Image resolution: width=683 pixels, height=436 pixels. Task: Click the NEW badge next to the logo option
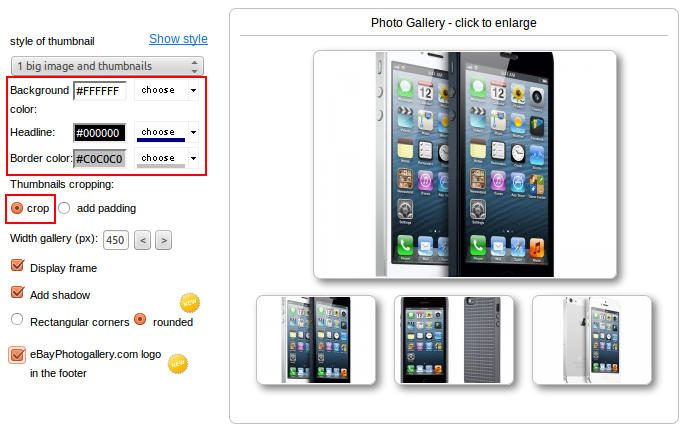tap(178, 363)
